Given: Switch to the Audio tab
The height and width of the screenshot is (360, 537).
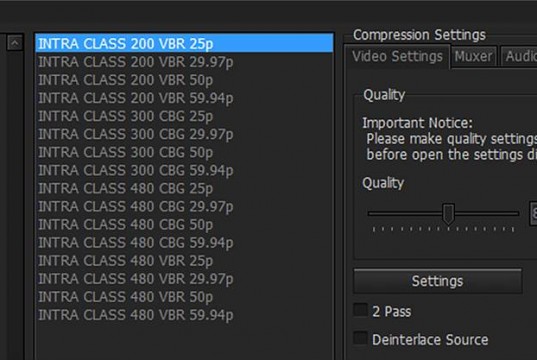Looking at the screenshot, I should (520, 56).
